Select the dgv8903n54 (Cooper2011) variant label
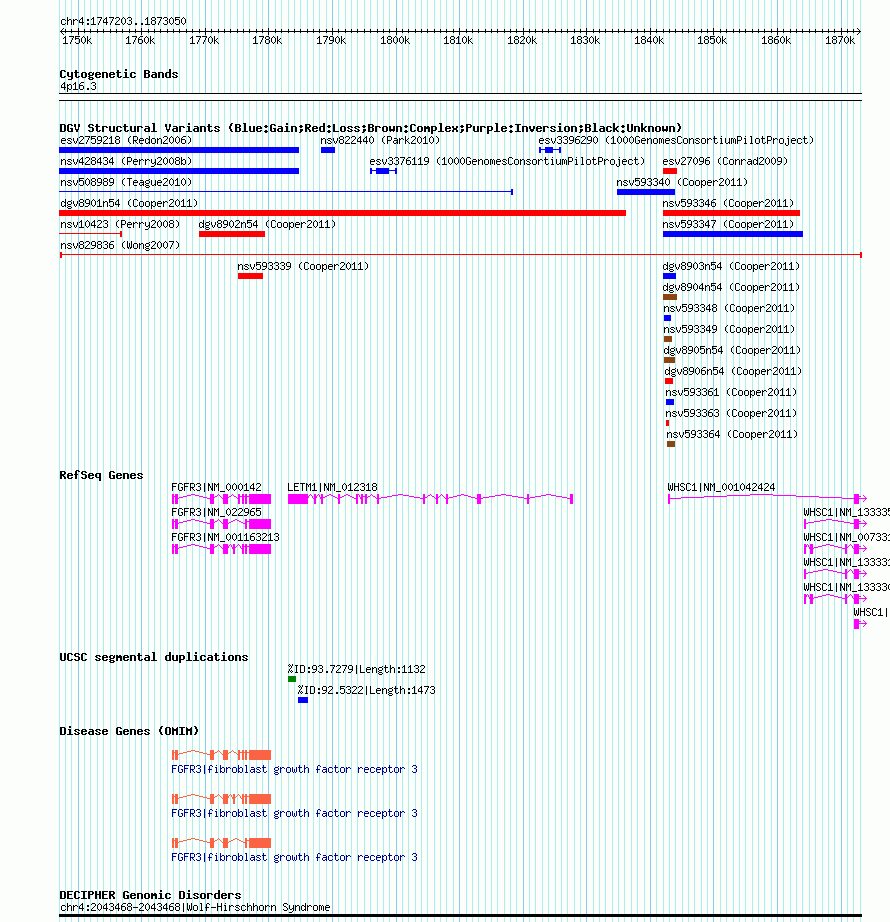 [x=731, y=266]
